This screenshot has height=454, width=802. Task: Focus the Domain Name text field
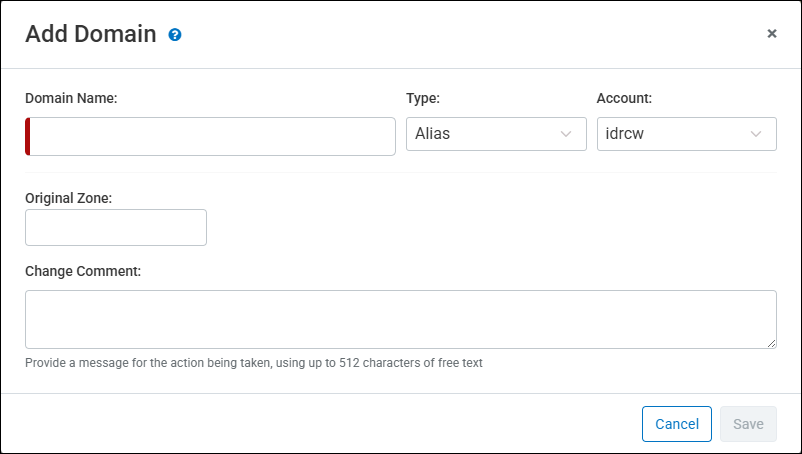coord(212,136)
